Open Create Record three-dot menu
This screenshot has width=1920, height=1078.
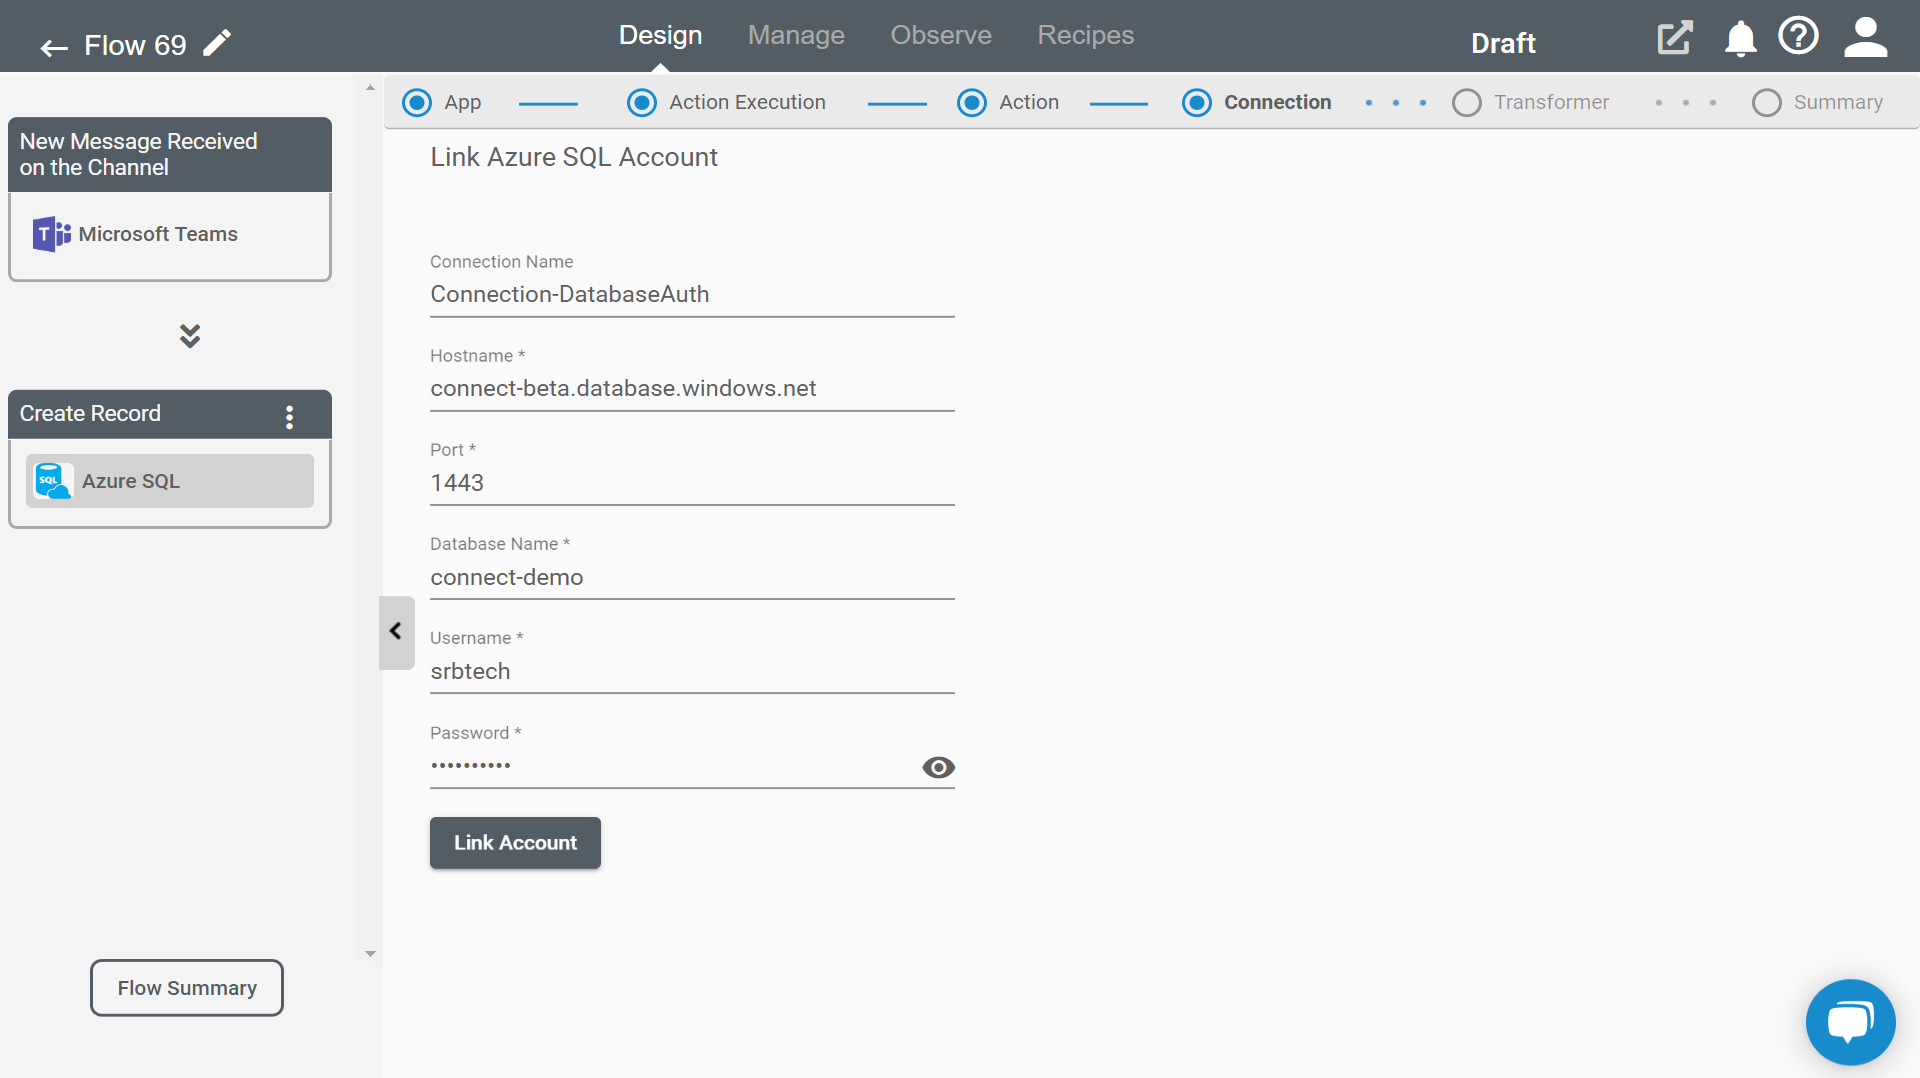290,416
